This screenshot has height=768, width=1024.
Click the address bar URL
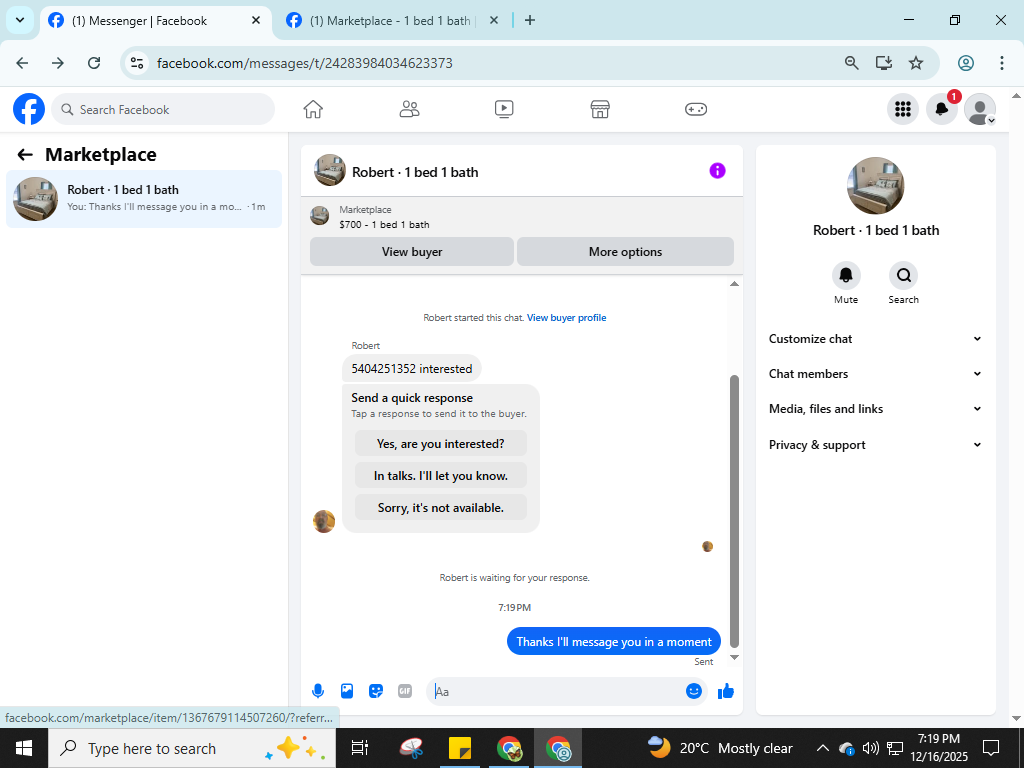click(304, 63)
